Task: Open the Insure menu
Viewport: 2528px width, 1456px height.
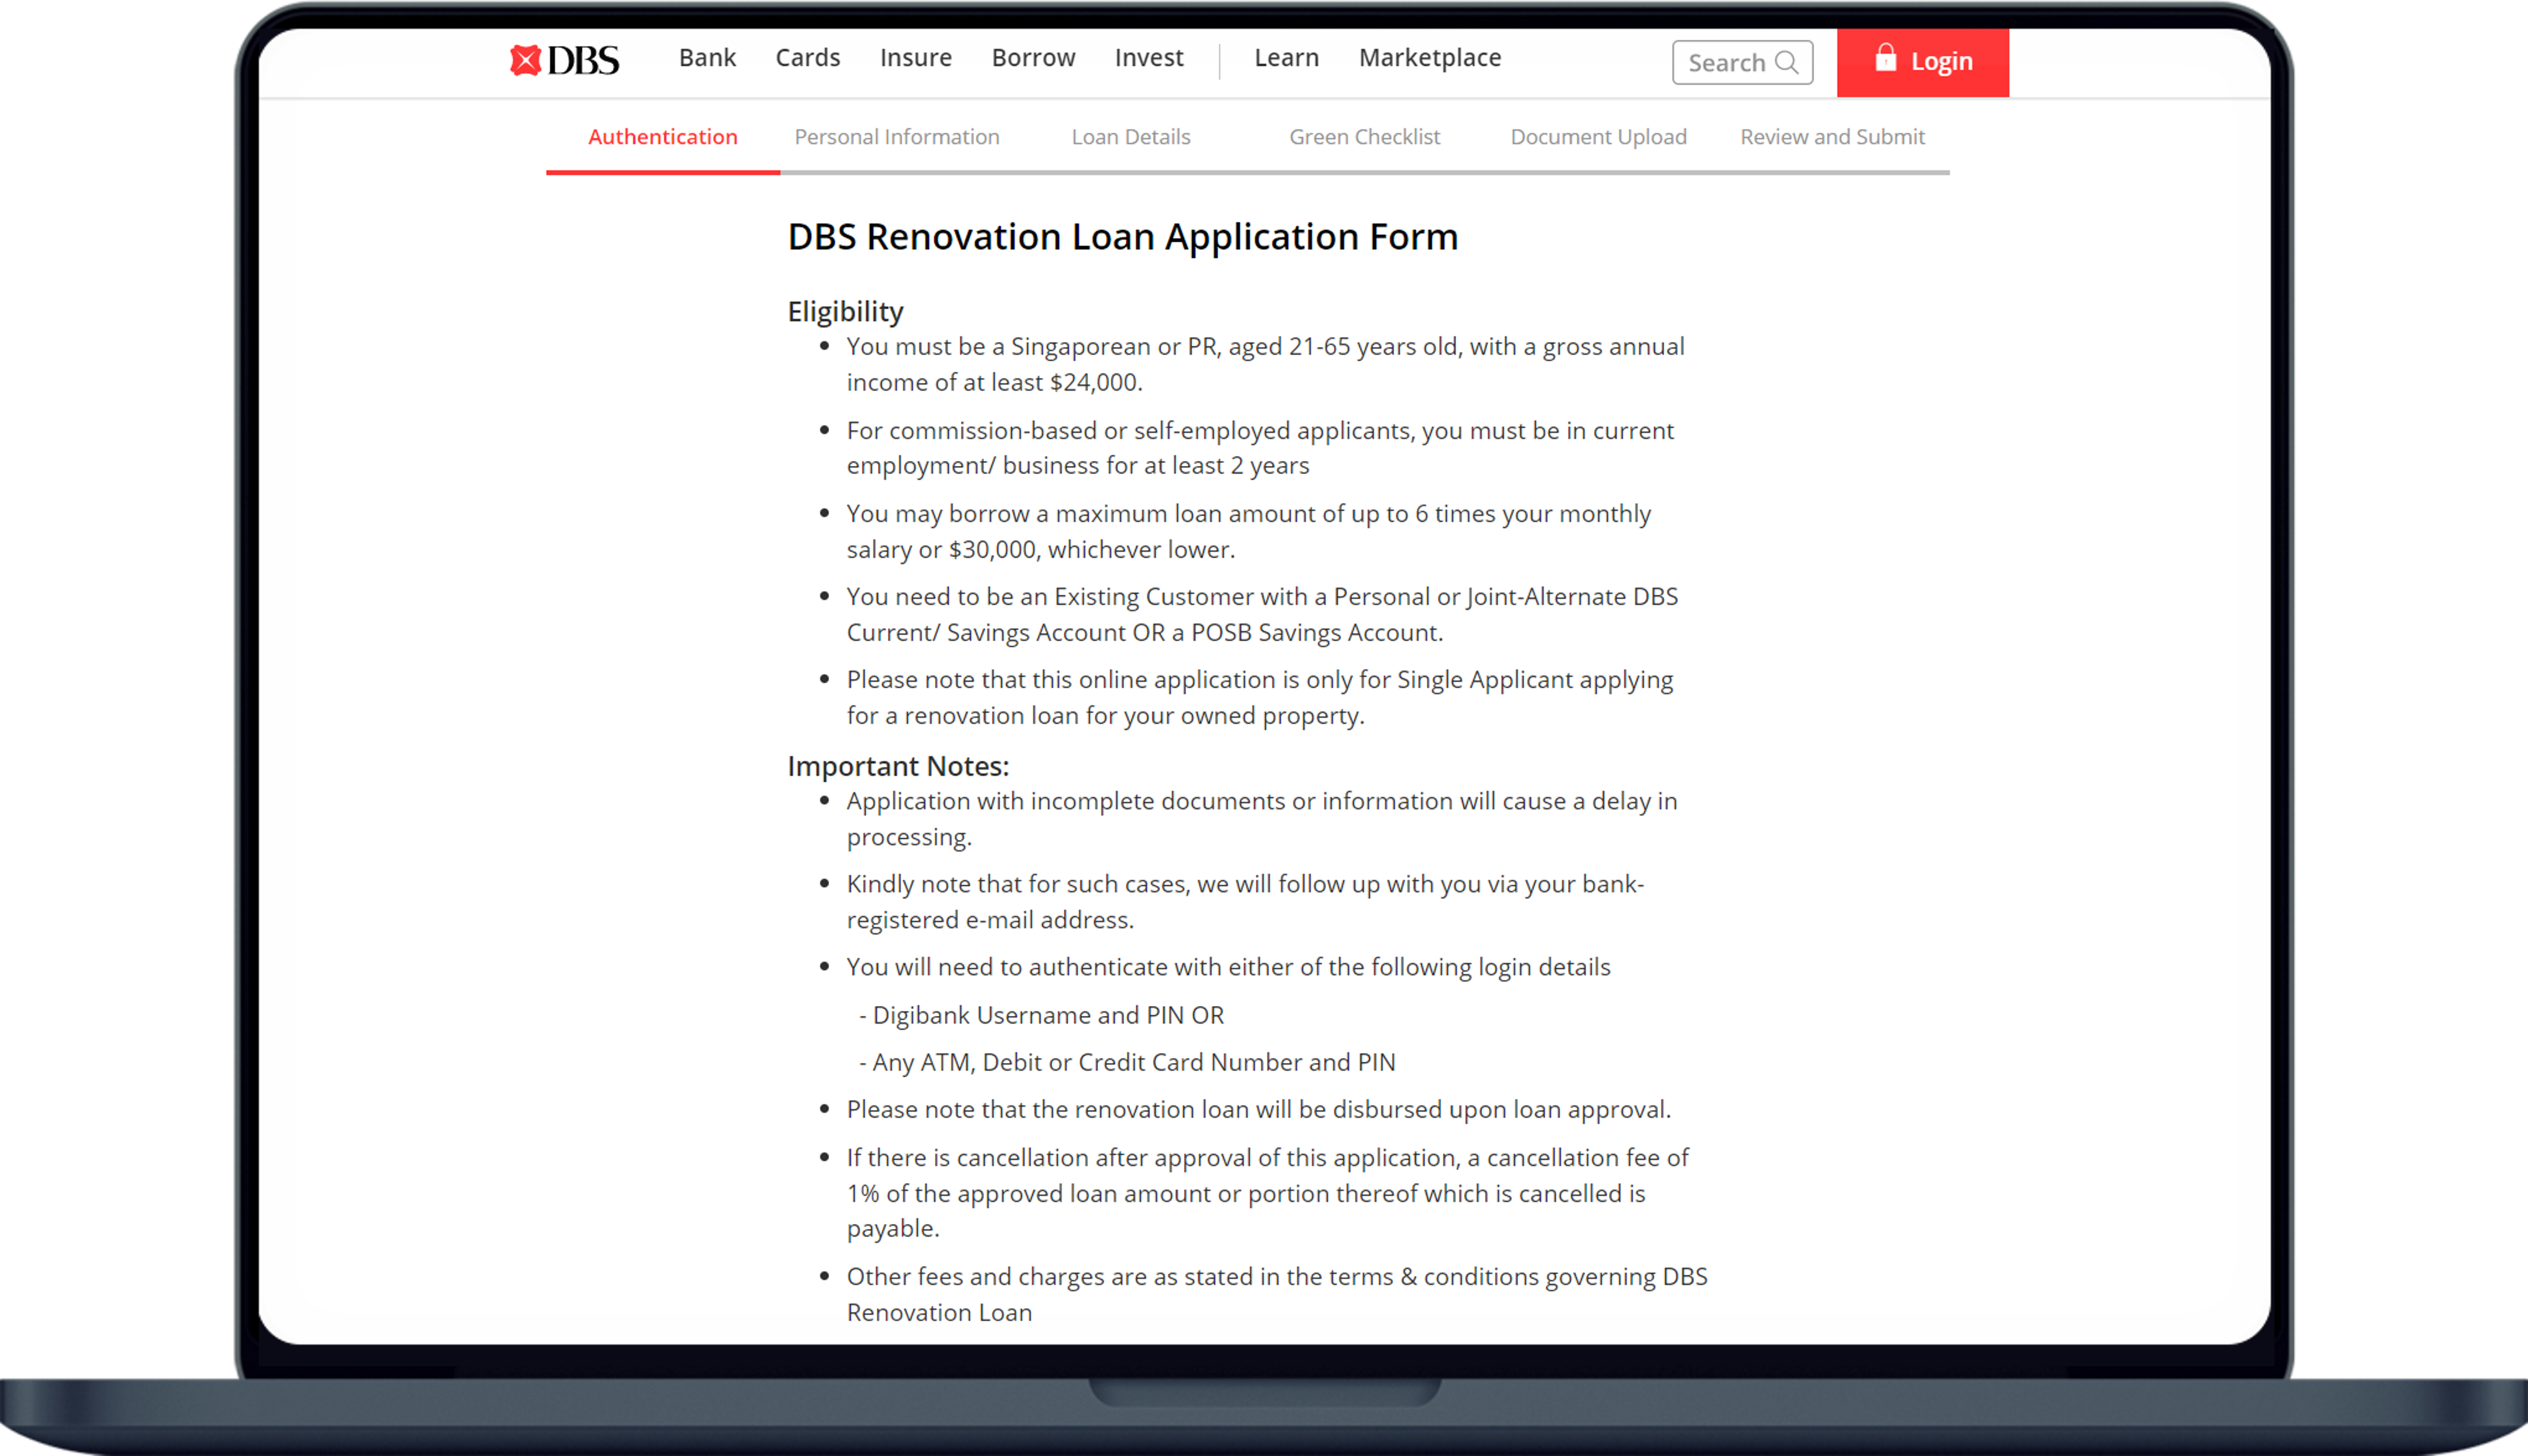Action: click(915, 58)
